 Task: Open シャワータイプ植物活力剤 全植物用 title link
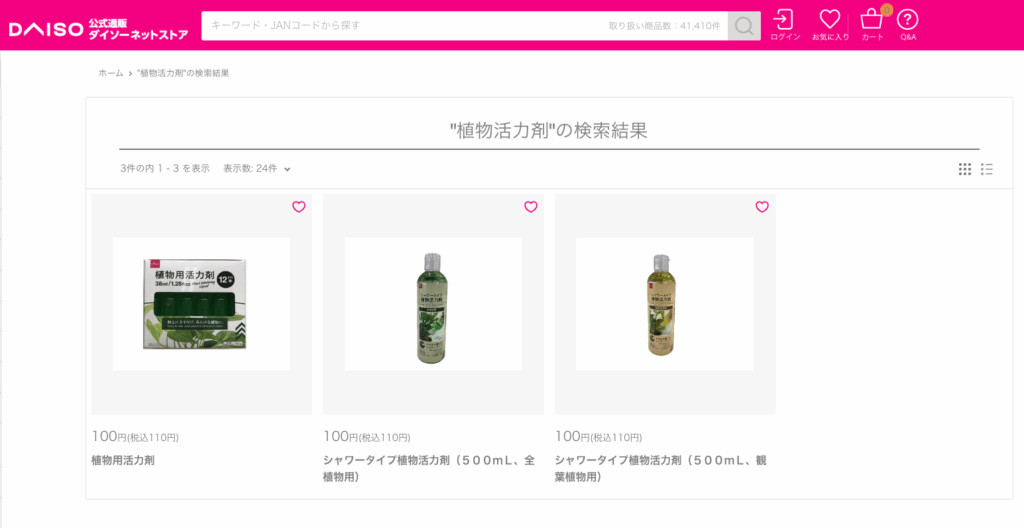pyautogui.click(x=429, y=469)
